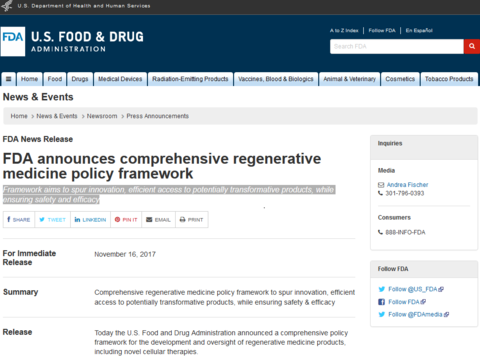The image size is (480, 360).
Task: Click Twitter bird icon beside Follow @US_FDA
Action: coord(382,289)
